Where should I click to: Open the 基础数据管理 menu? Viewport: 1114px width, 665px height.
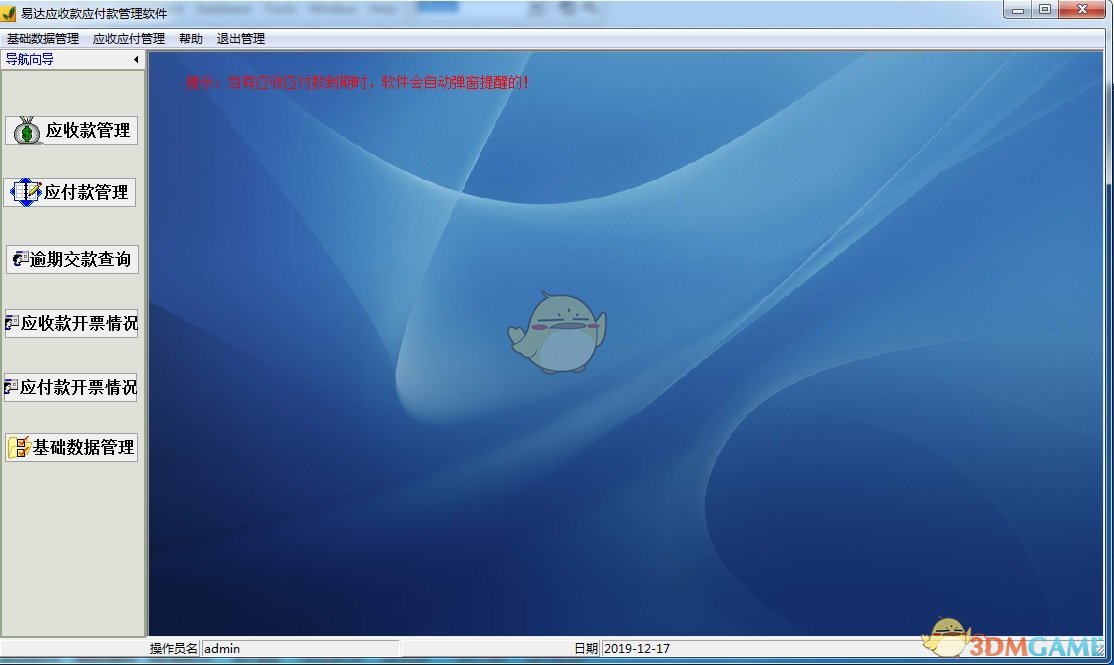point(43,39)
